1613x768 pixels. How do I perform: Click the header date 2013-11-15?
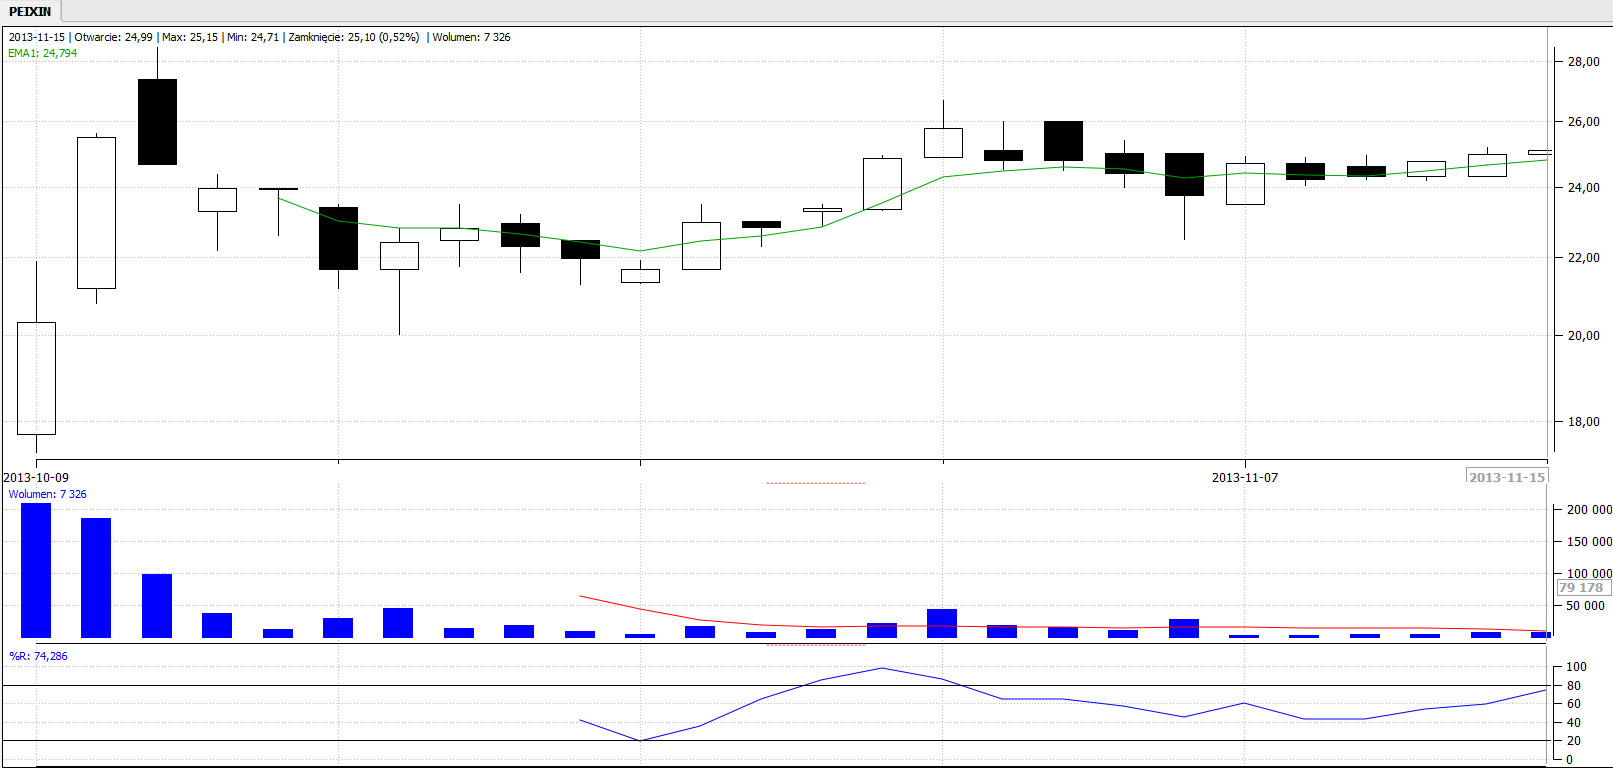37,37
